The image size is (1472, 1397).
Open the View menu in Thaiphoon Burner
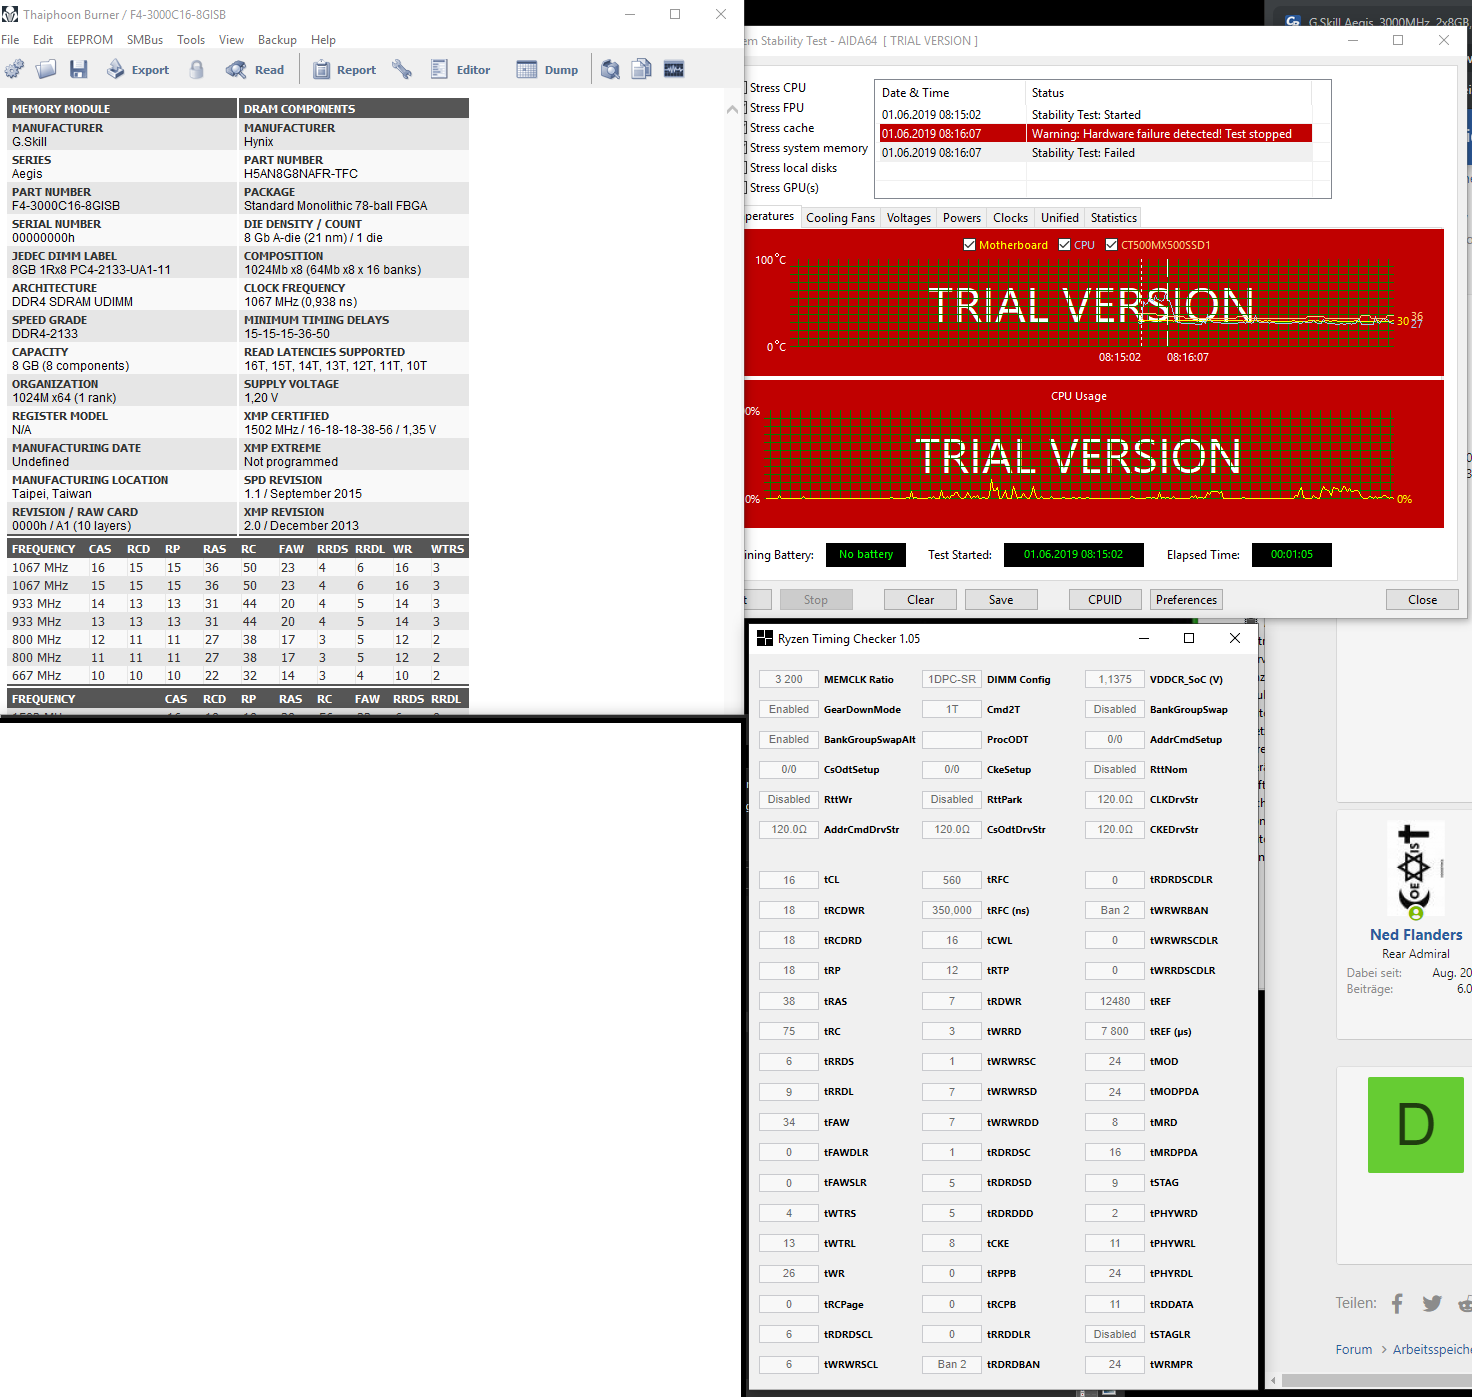click(231, 40)
